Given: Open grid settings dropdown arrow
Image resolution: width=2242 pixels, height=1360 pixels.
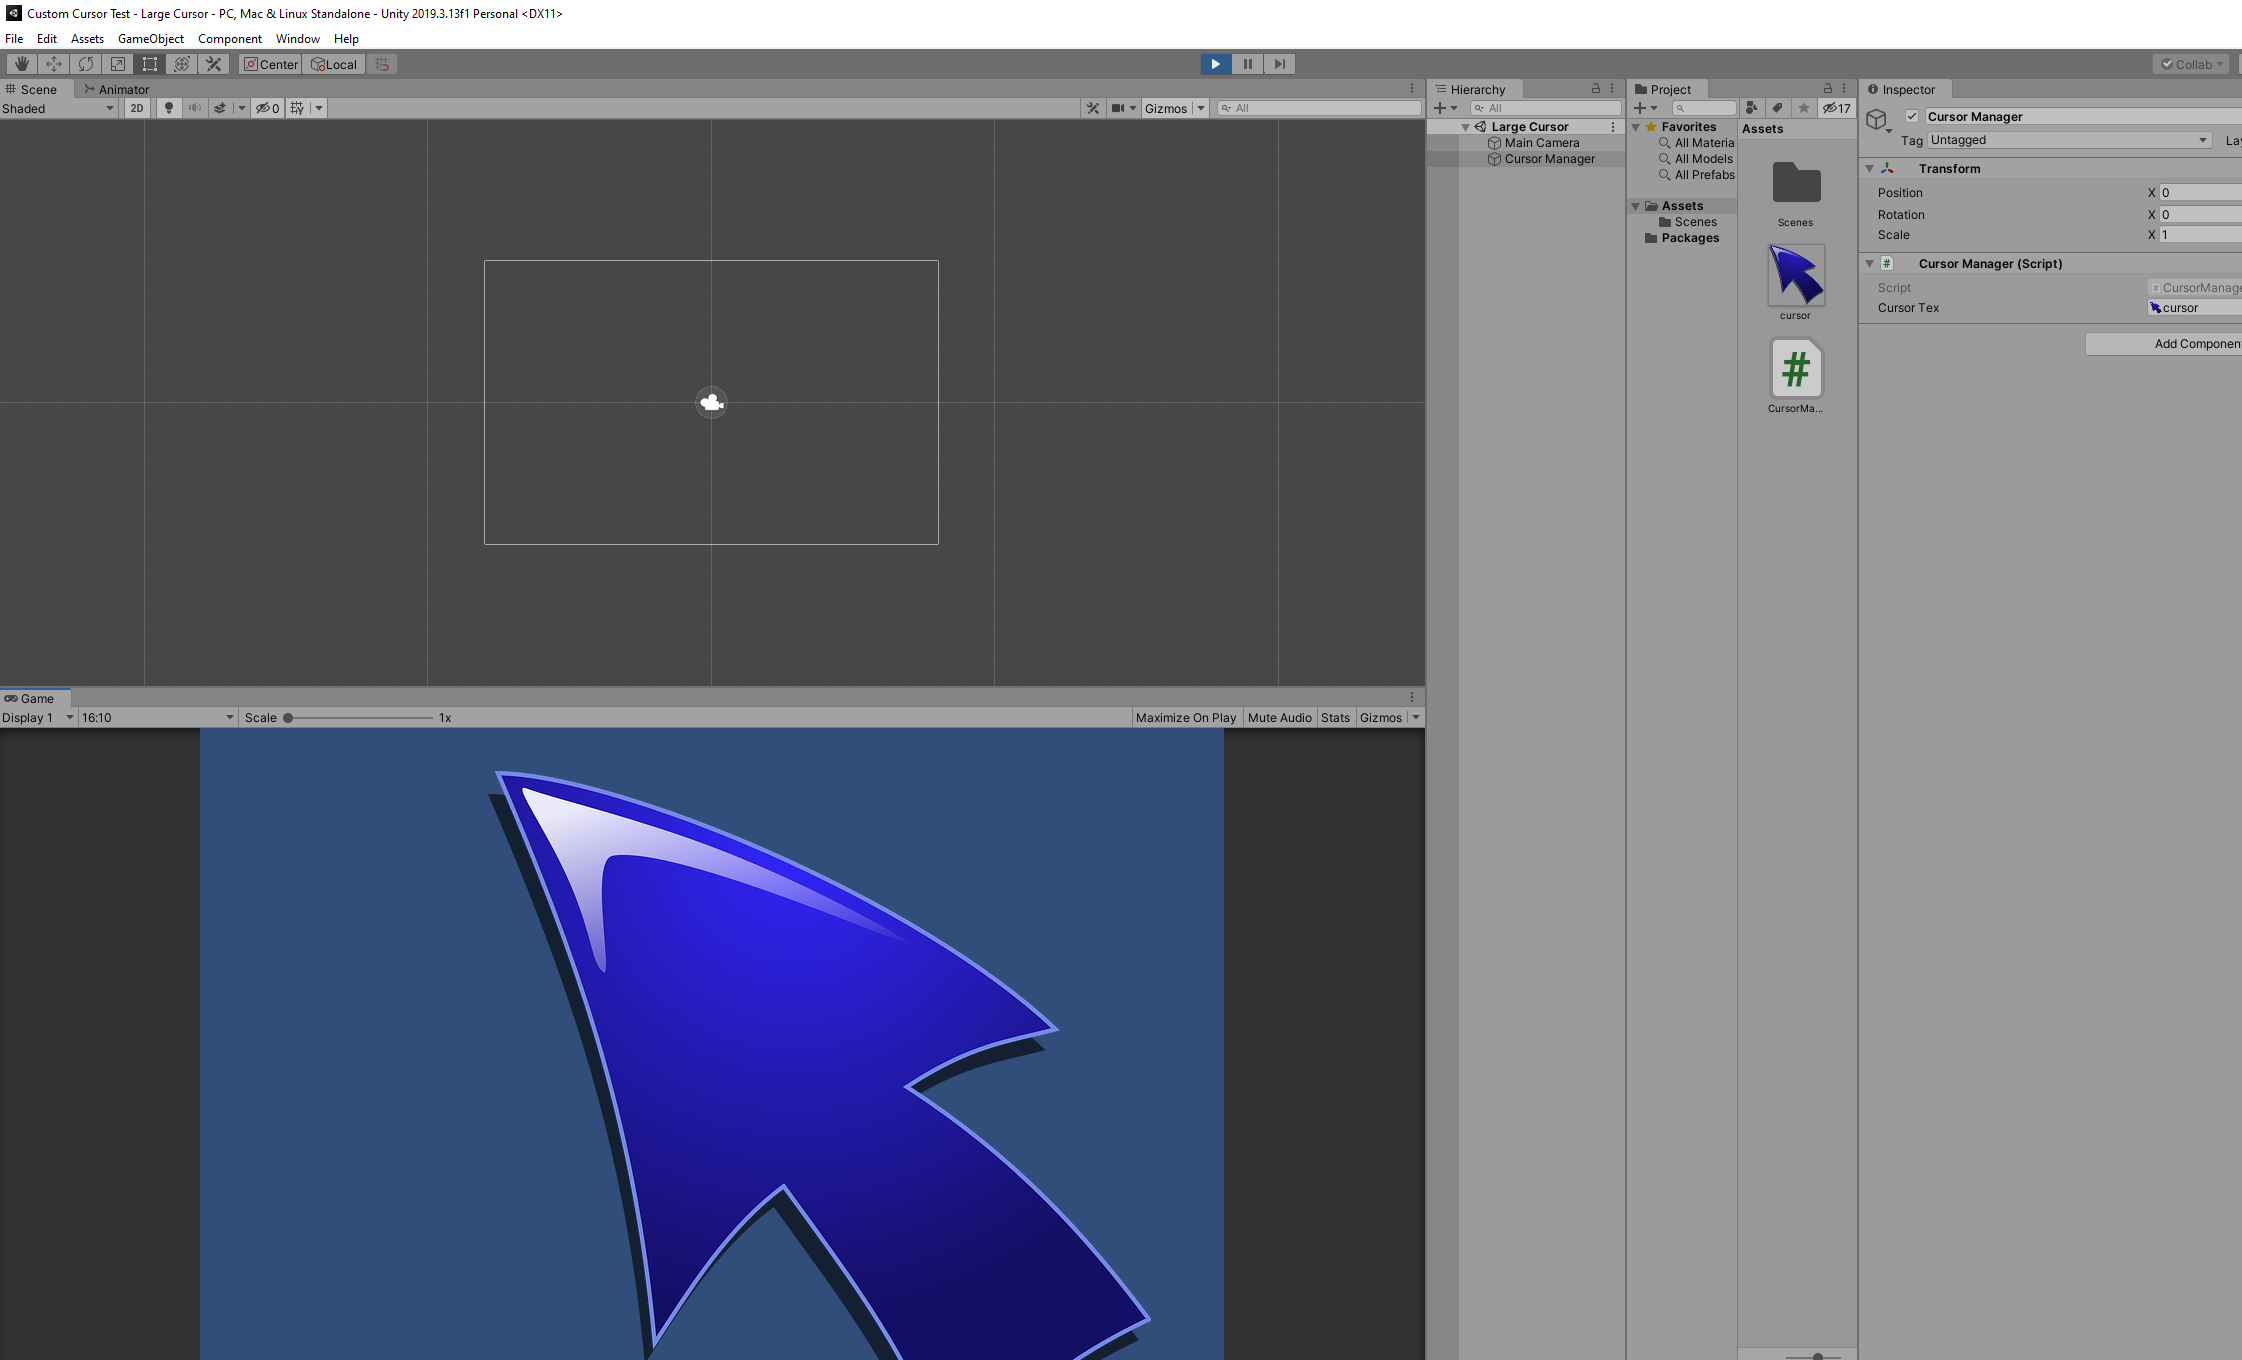Looking at the screenshot, I should point(319,108).
